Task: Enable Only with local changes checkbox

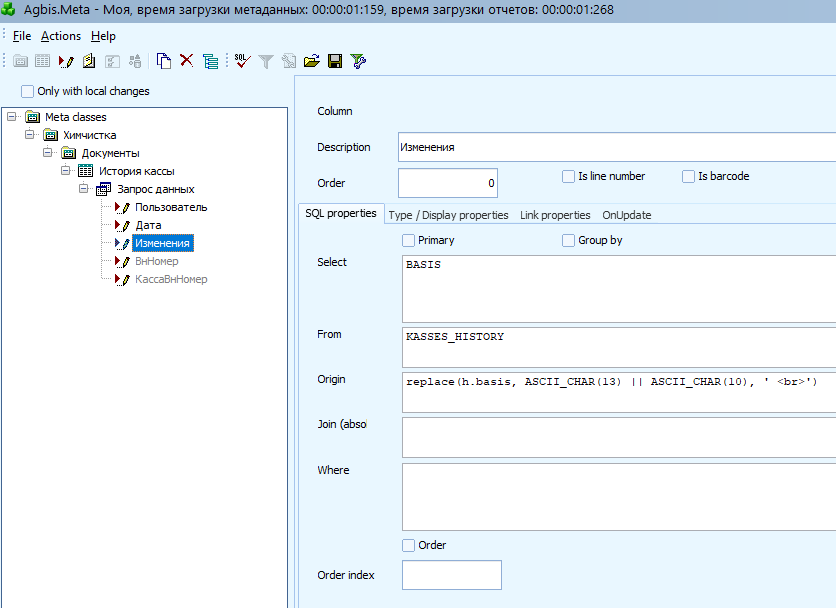Action: [x=27, y=91]
